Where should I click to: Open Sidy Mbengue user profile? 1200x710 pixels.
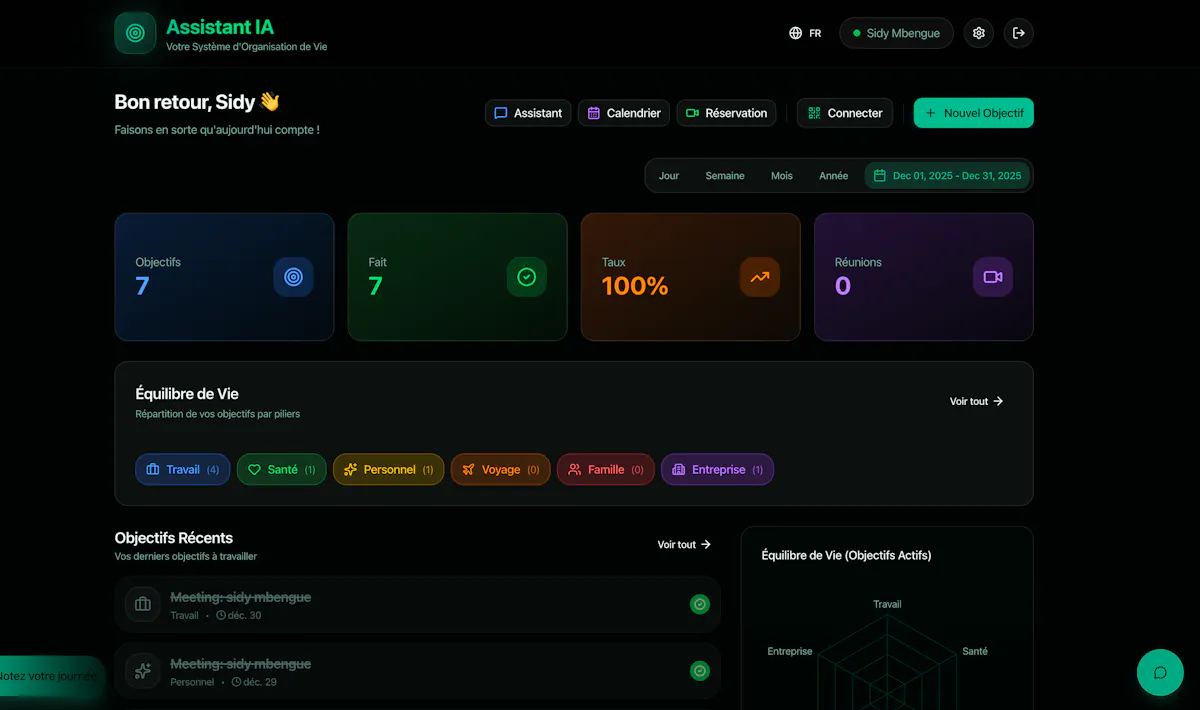pyautogui.click(x=896, y=33)
